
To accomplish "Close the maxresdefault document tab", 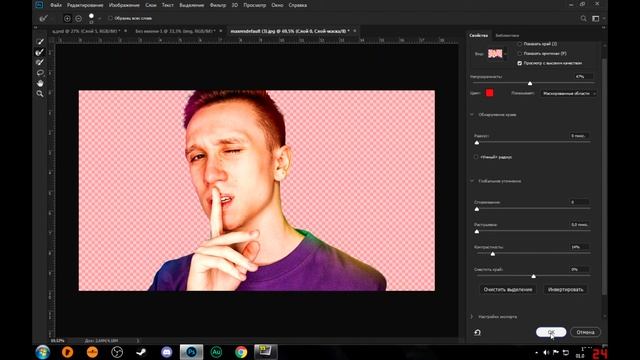I will click(x=355, y=31).
